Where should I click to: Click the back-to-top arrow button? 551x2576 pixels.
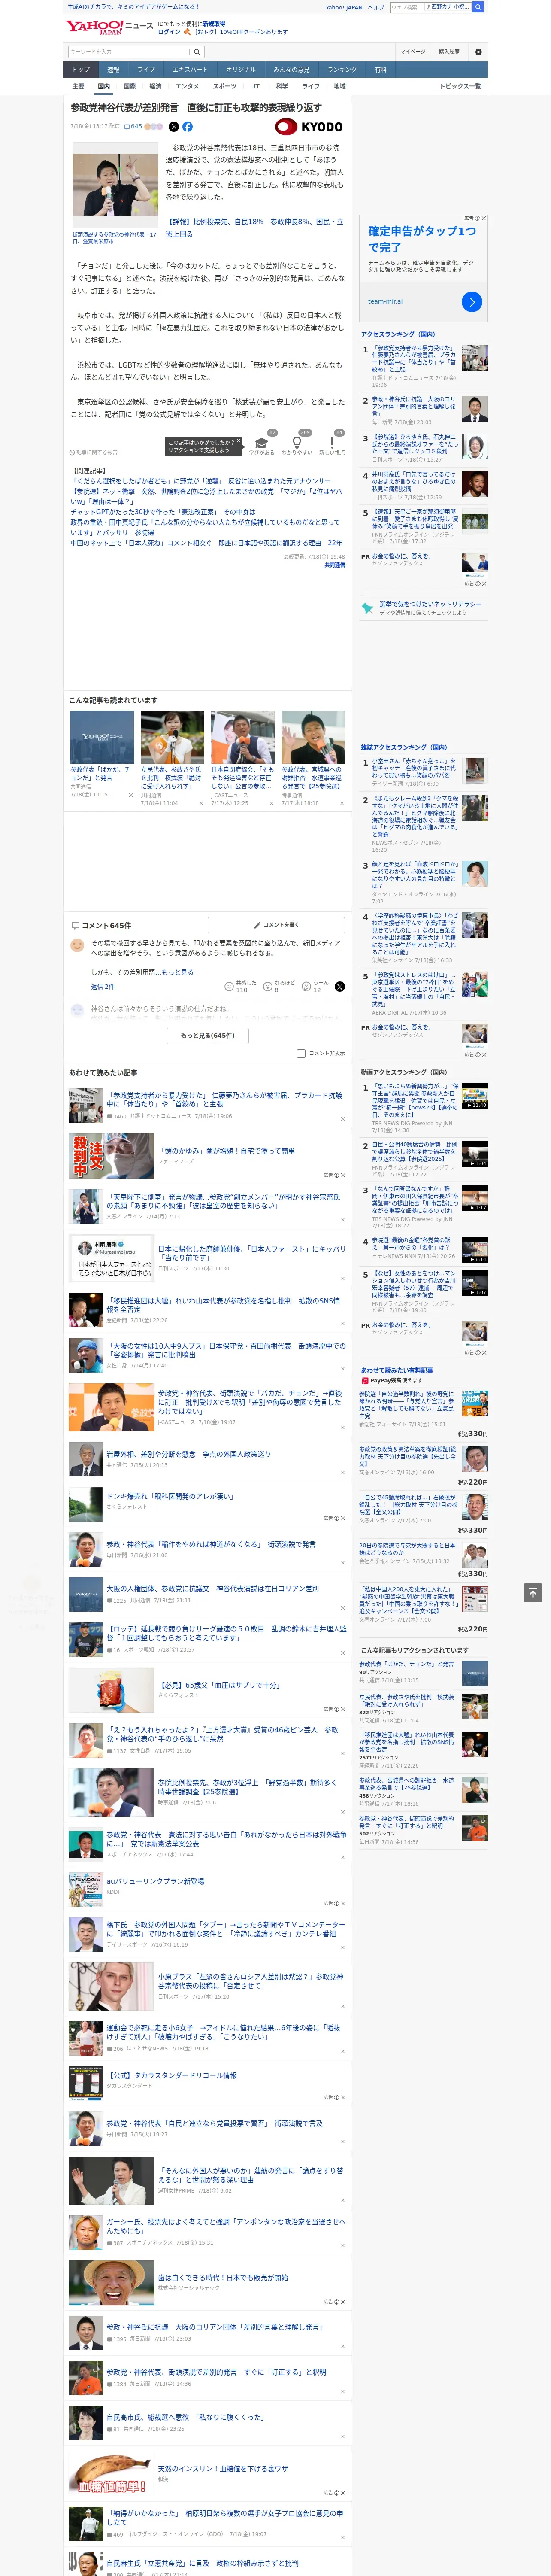533,1592
